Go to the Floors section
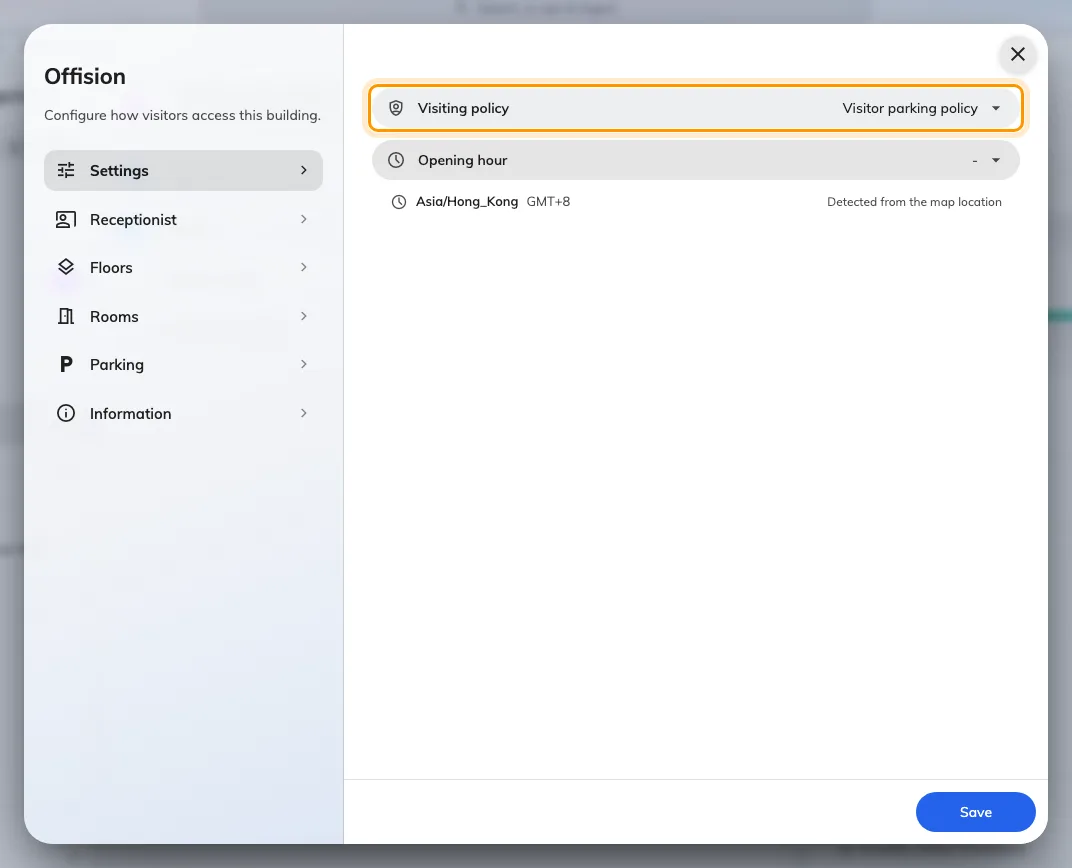The image size is (1072, 868). click(183, 267)
